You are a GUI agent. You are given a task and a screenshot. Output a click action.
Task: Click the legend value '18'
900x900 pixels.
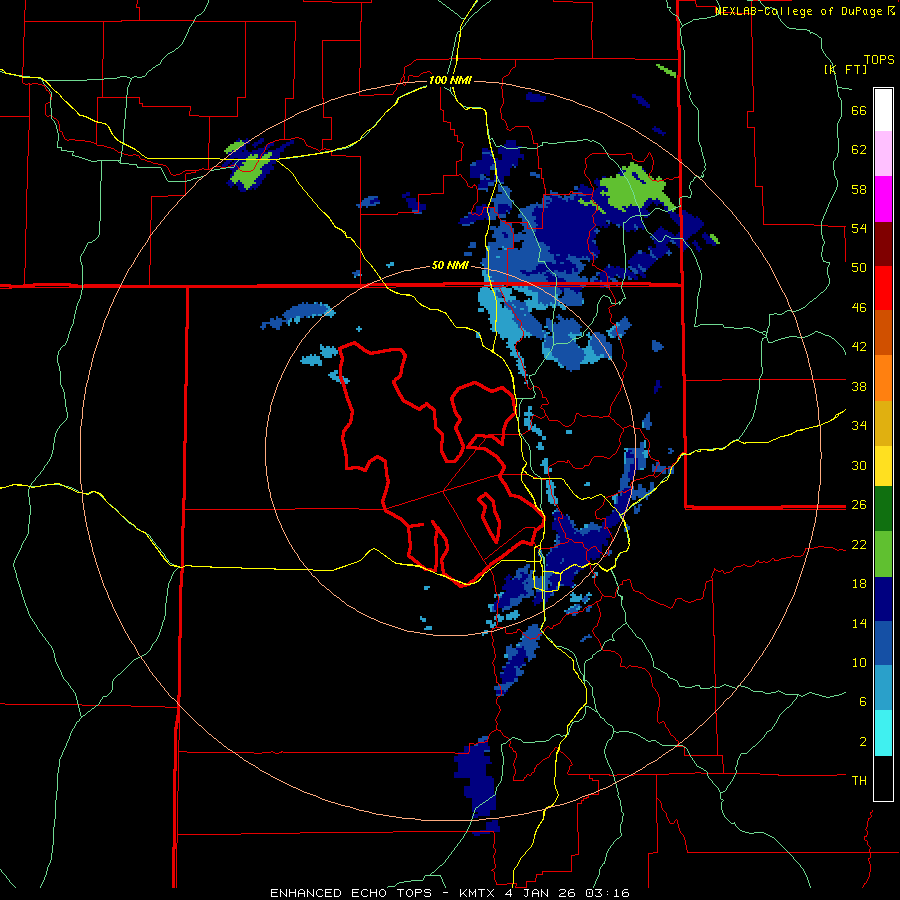click(x=859, y=584)
